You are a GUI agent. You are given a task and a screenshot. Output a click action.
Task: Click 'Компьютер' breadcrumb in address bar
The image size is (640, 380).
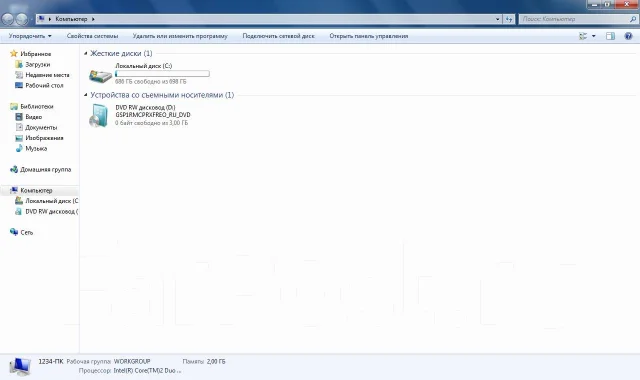pyautogui.click(x=71, y=19)
